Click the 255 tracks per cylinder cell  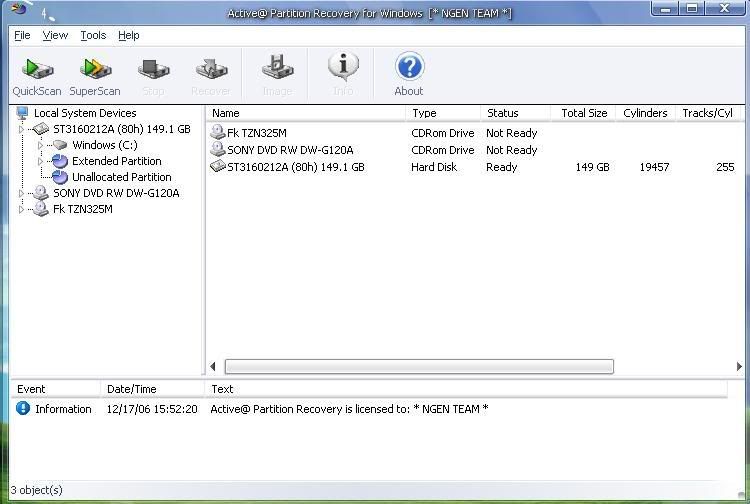(x=725, y=167)
